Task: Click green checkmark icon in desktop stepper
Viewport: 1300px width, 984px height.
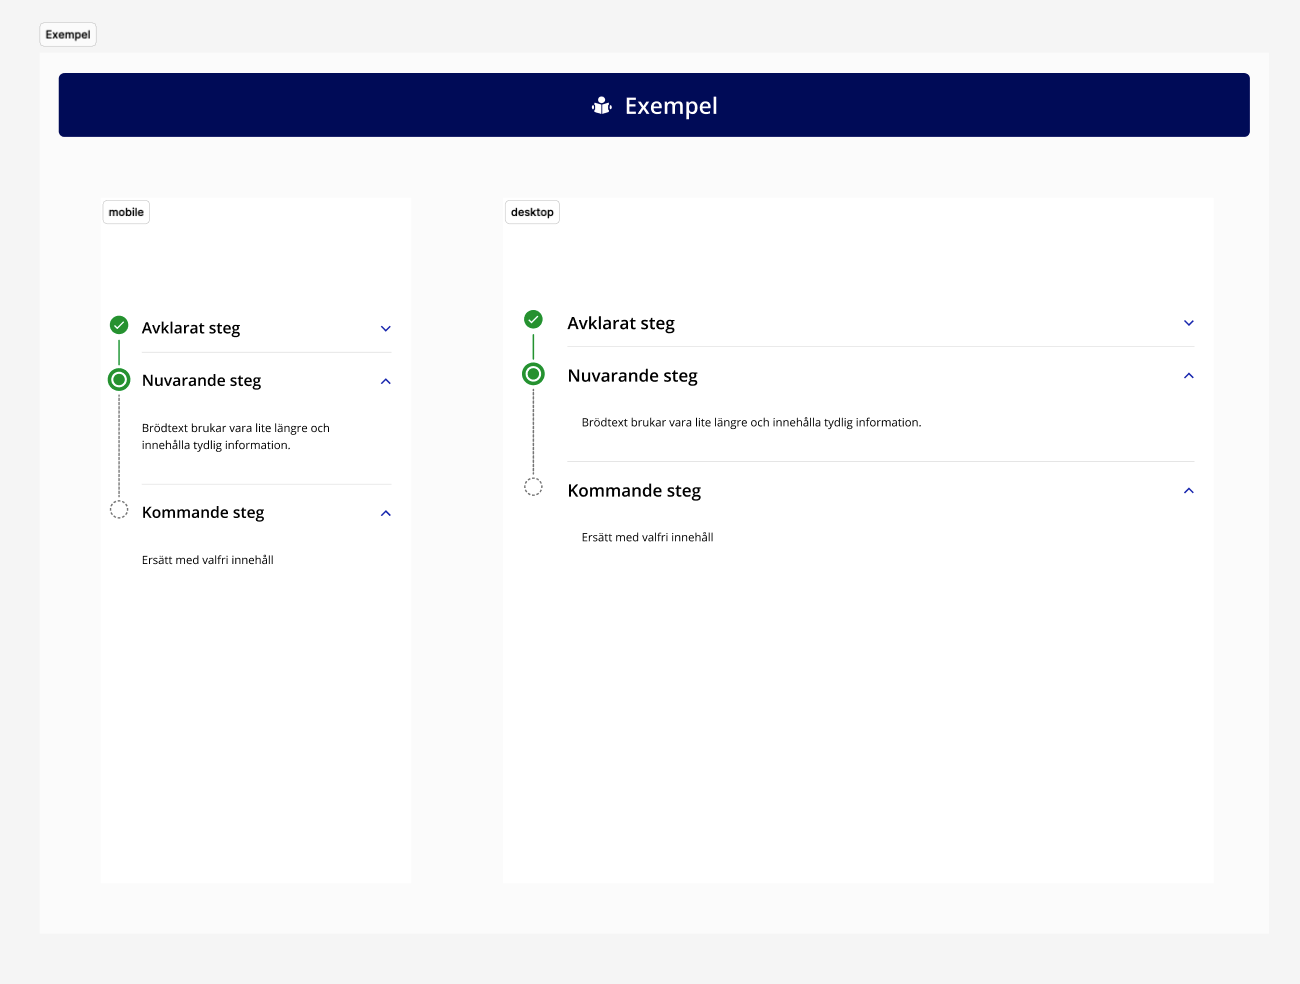Action: (534, 319)
